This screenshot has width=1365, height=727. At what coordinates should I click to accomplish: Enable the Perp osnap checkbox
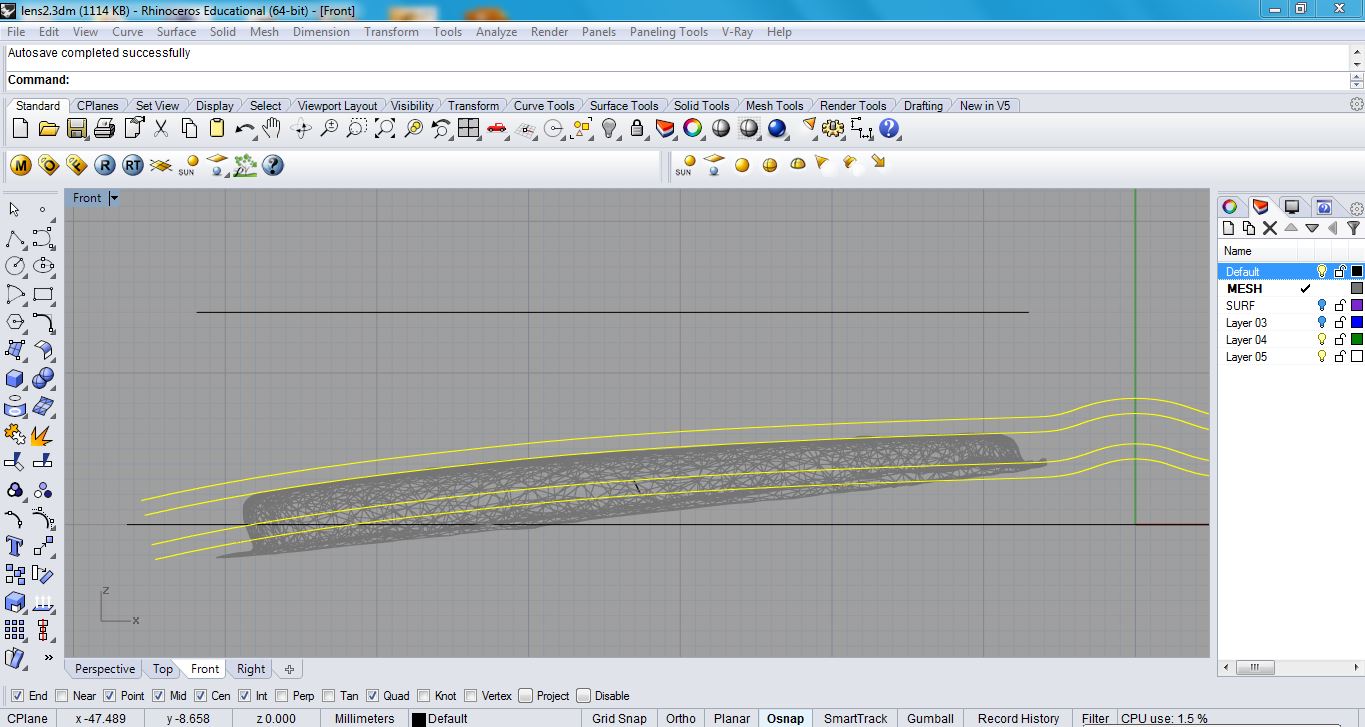(282, 696)
